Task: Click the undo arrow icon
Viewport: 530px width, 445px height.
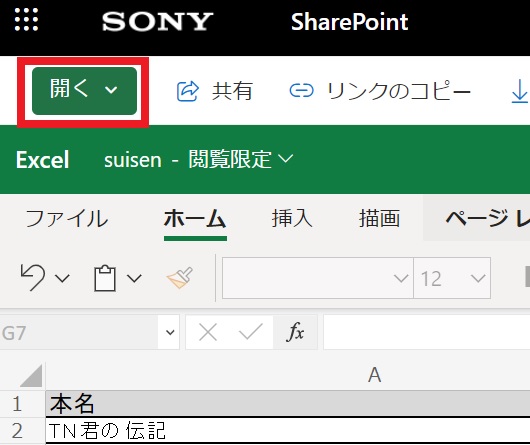Action: [33, 278]
